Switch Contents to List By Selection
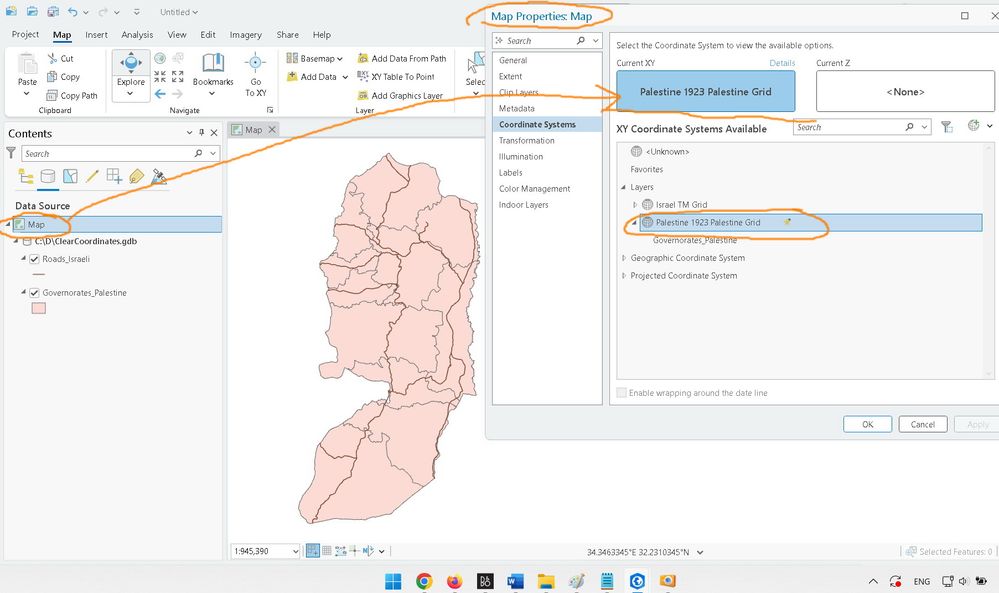The image size is (999, 593). point(70,176)
